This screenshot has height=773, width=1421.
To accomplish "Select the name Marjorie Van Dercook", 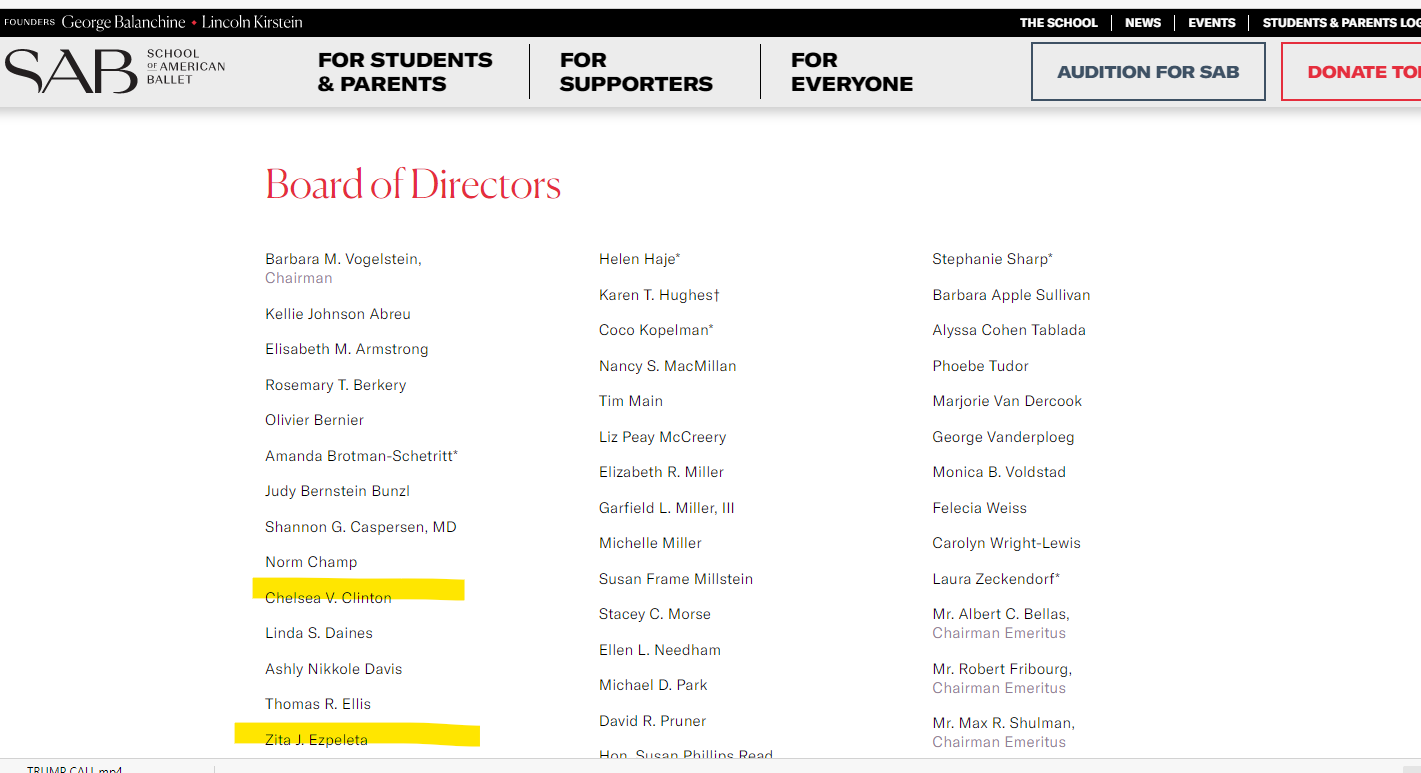I will click(x=1007, y=401).
